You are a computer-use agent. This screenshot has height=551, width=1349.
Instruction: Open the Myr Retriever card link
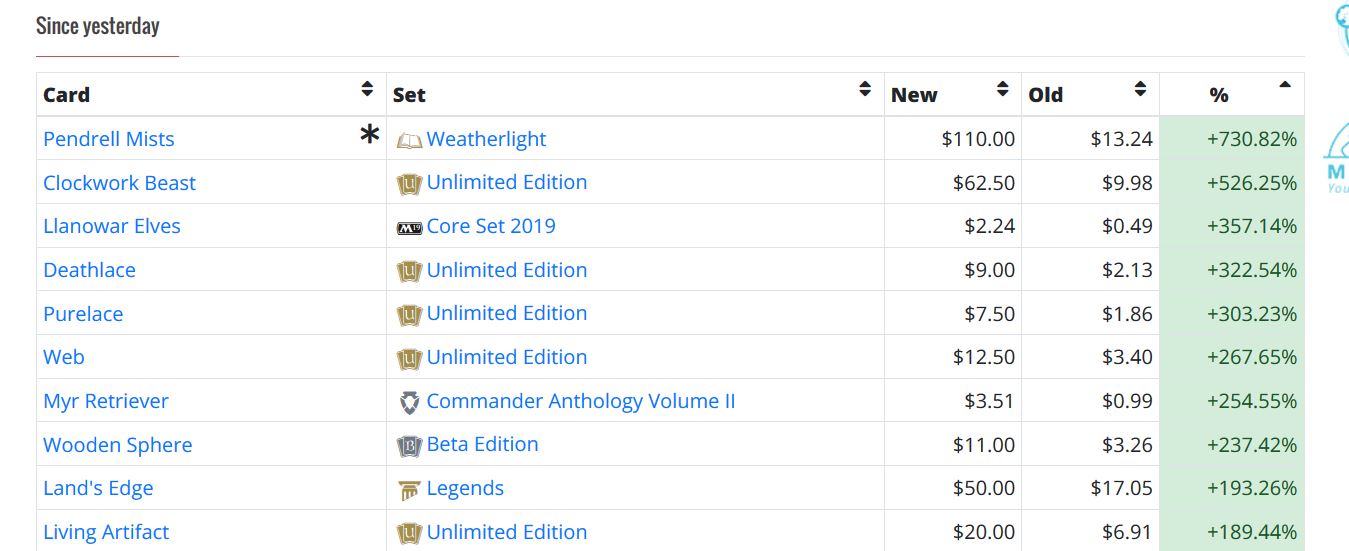106,401
